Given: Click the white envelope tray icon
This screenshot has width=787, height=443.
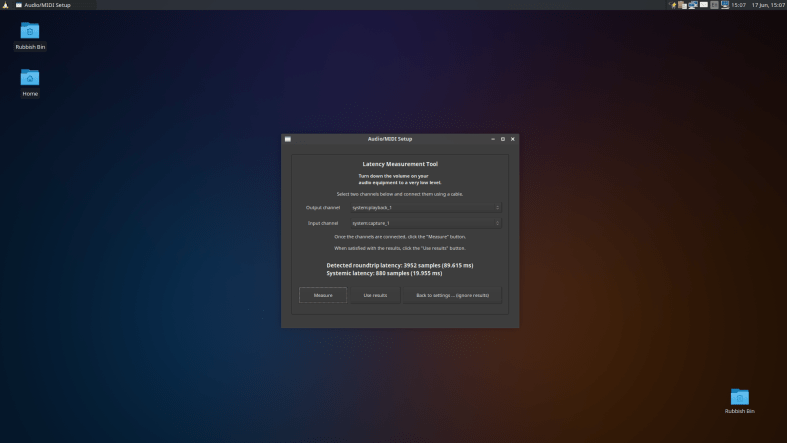Looking at the screenshot, I should click(704, 5).
